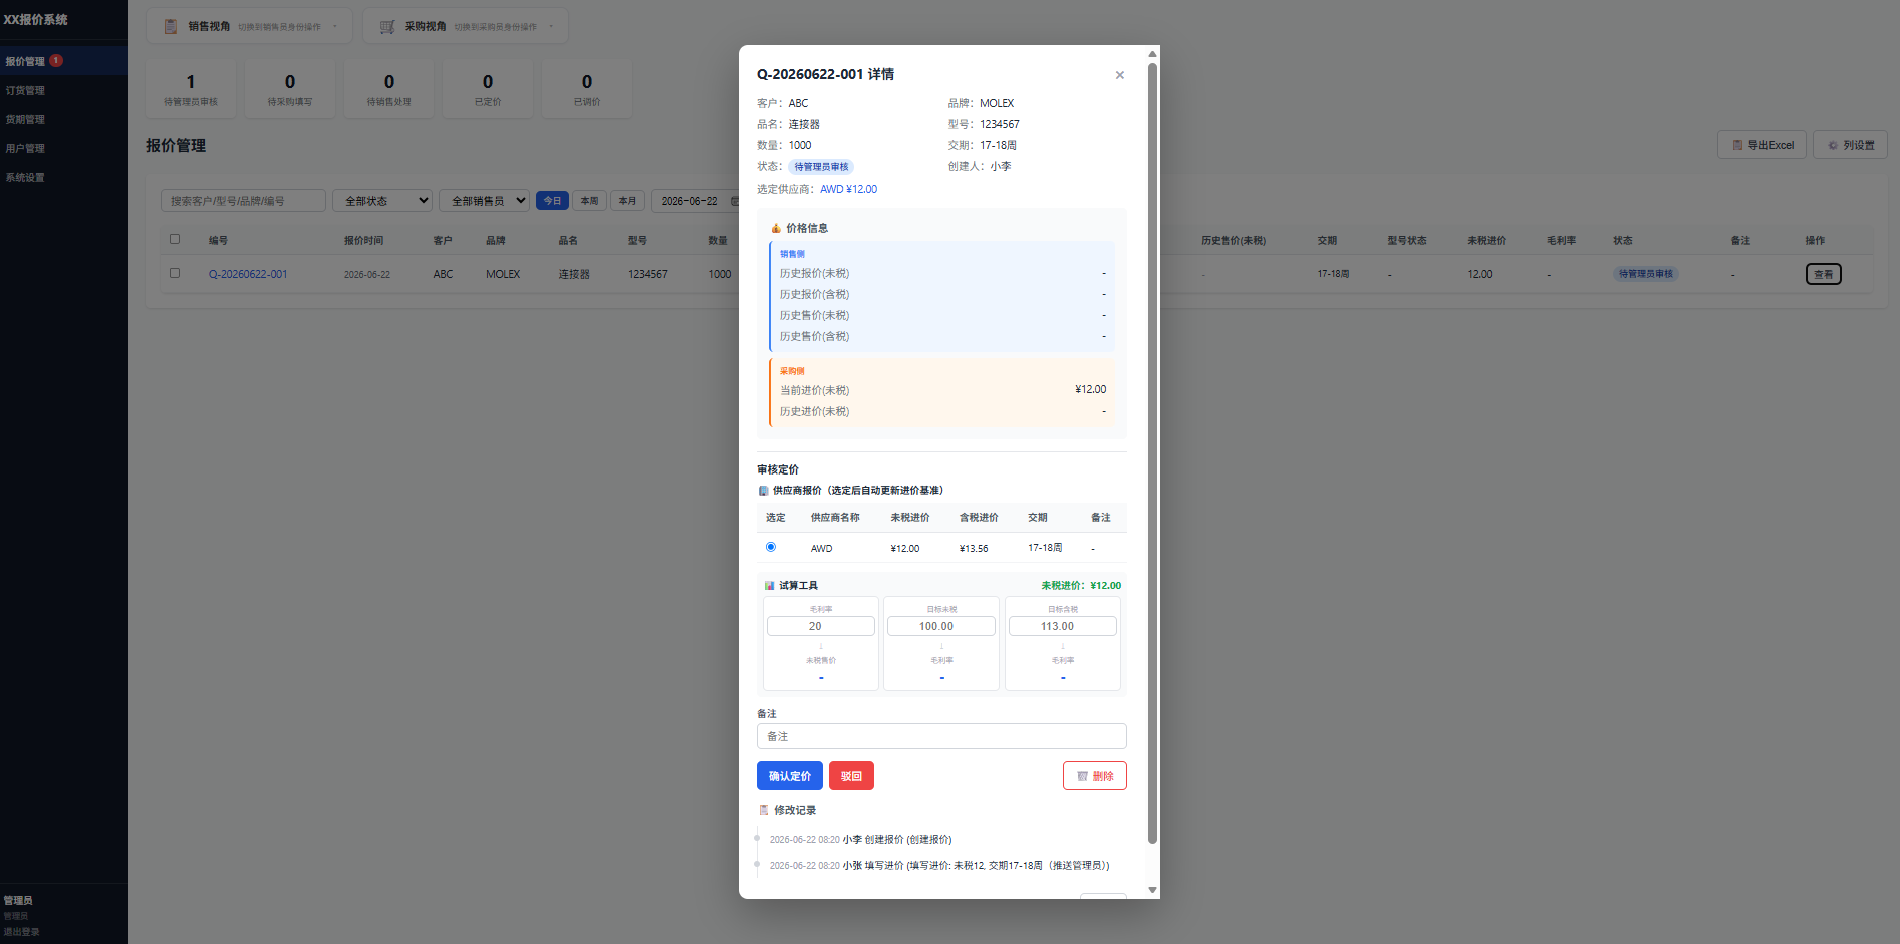This screenshot has width=1900, height=944.
Task: Click the dialog vertical scrollbar thumb
Action: [1152, 453]
